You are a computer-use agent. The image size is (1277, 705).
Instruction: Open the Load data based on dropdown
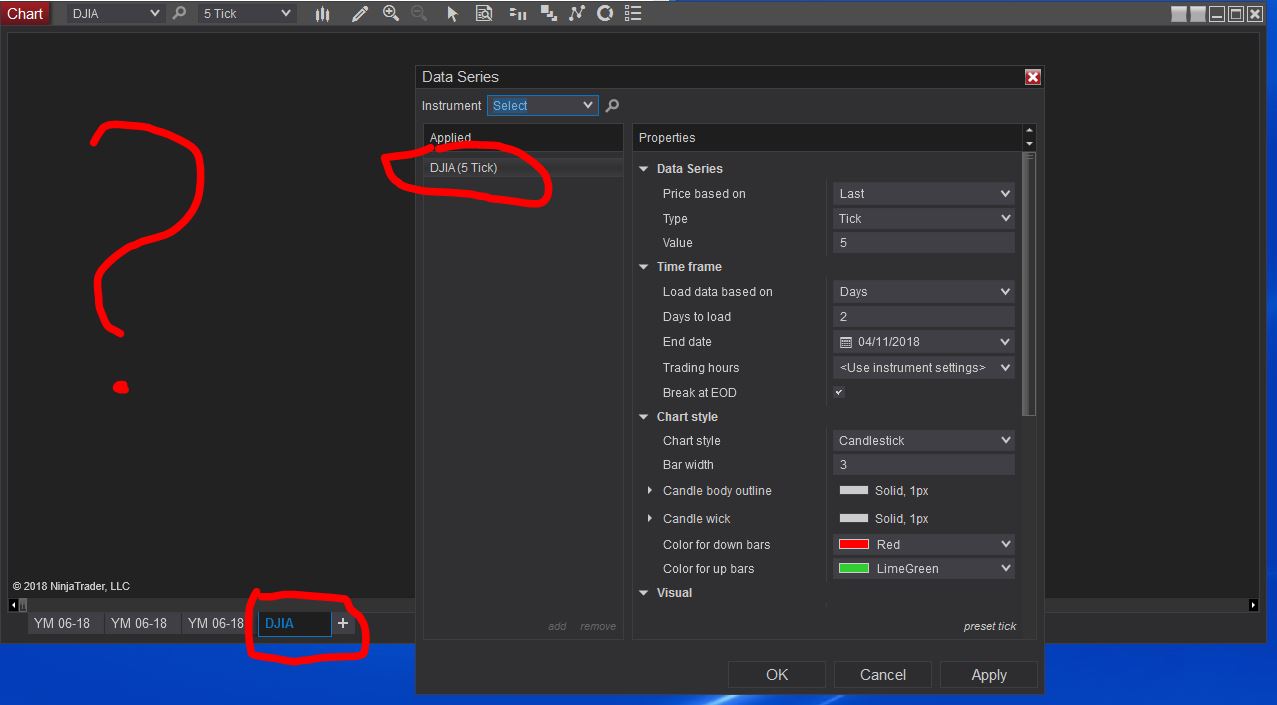coord(924,292)
